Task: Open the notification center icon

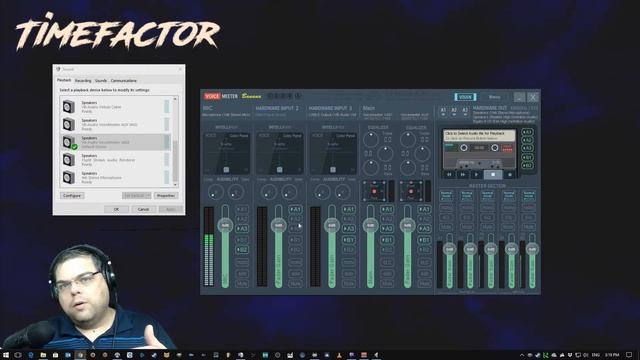Action: [x=629, y=355]
